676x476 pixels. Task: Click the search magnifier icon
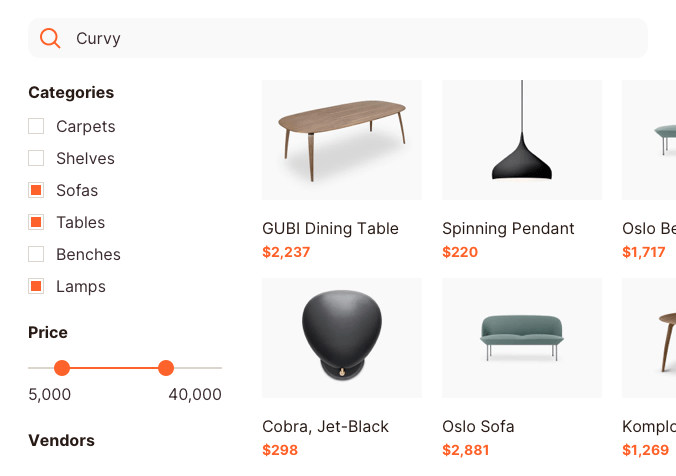tap(50, 39)
